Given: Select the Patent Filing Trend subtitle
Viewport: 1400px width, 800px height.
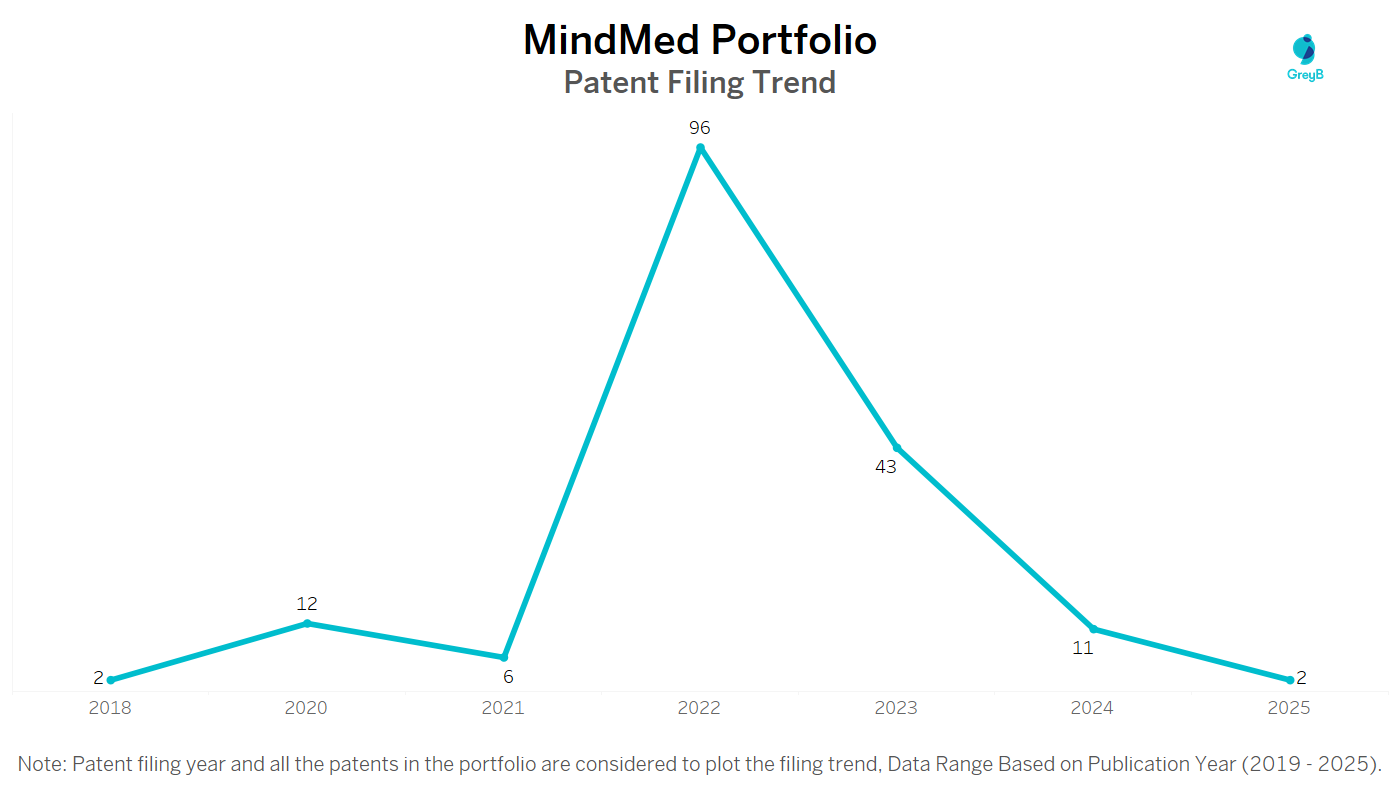Looking at the screenshot, I should (x=700, y=82).
